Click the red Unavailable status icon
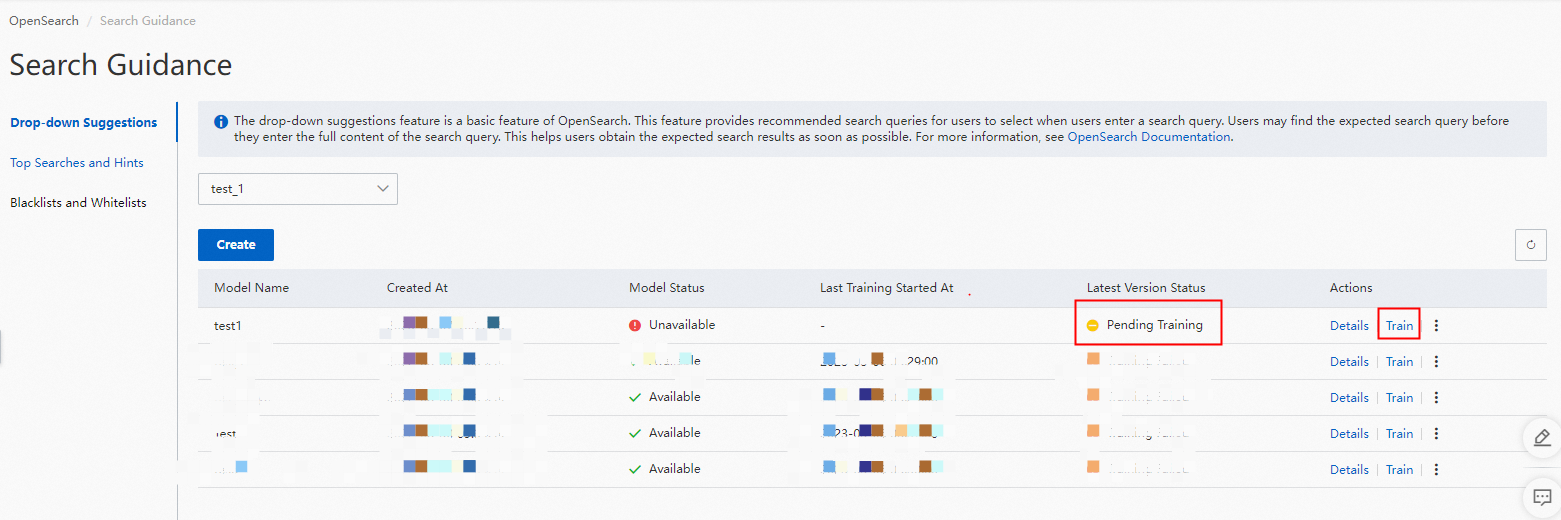Screen dimensions: 1561x520 click(635, 325)
